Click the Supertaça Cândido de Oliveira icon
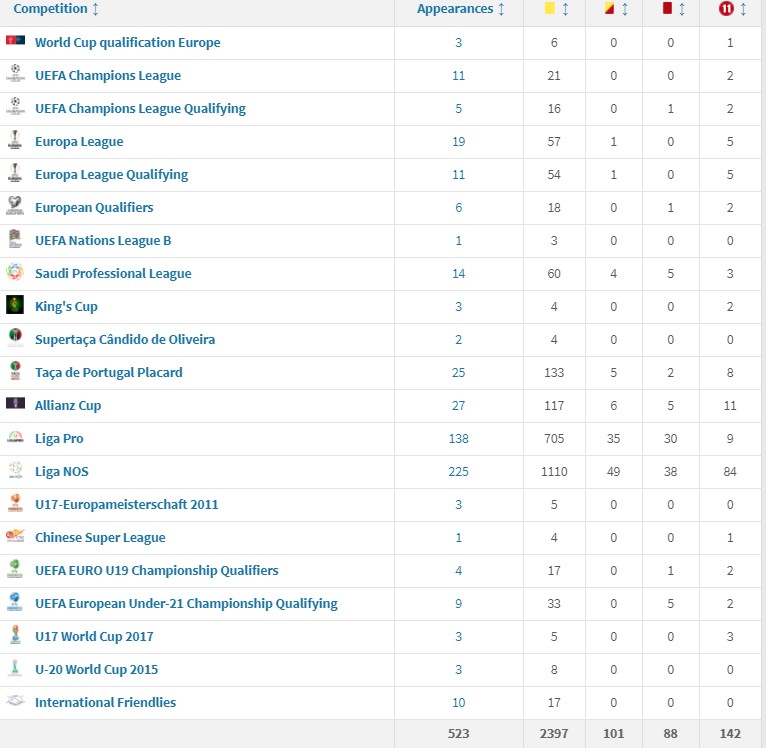 [15, 337]
